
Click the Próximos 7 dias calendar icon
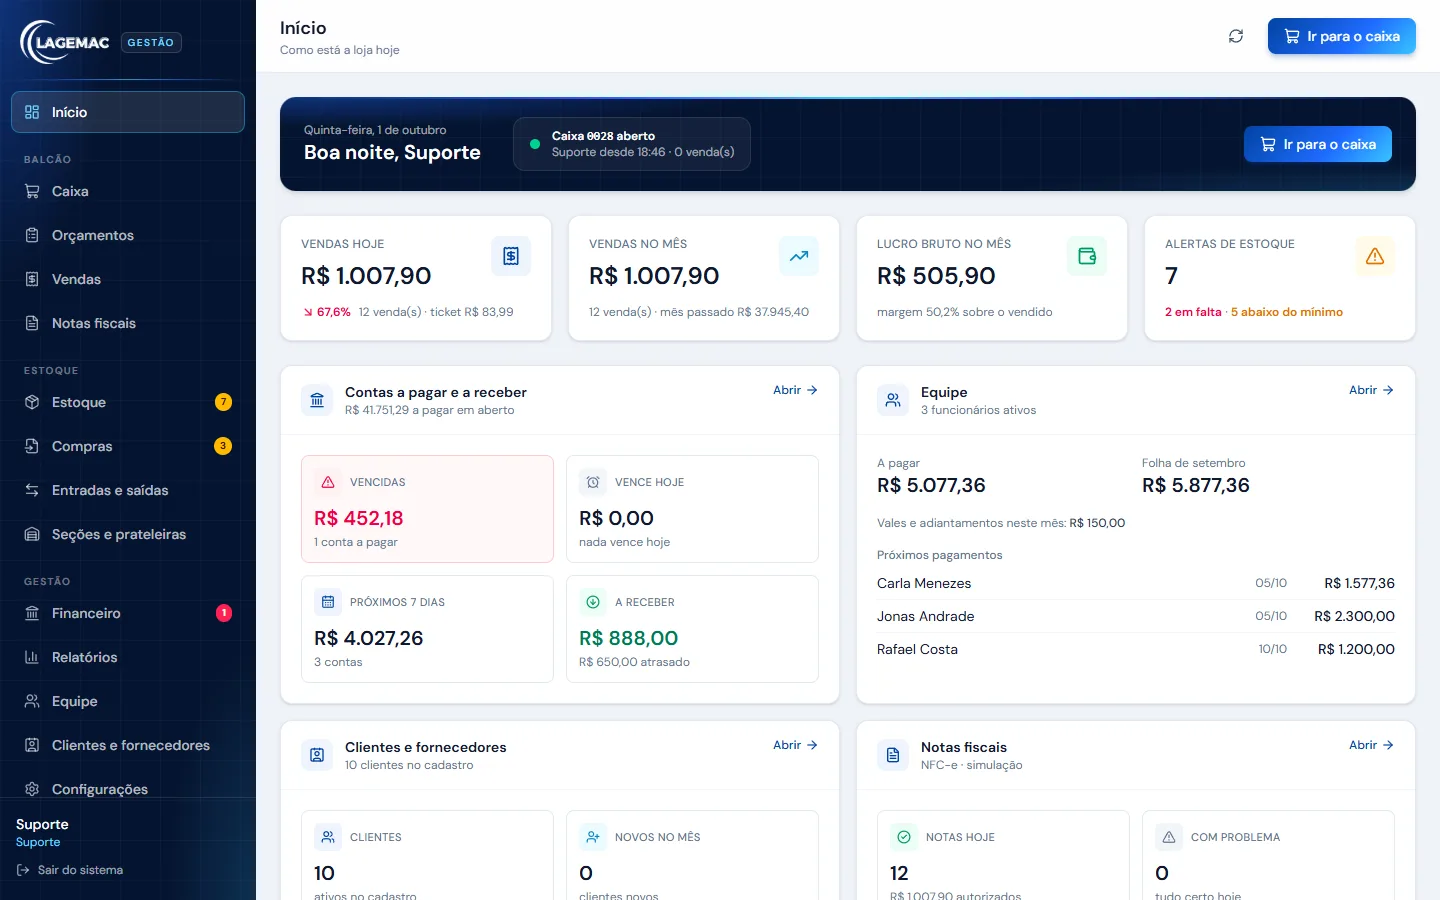[x=328, y=602]
